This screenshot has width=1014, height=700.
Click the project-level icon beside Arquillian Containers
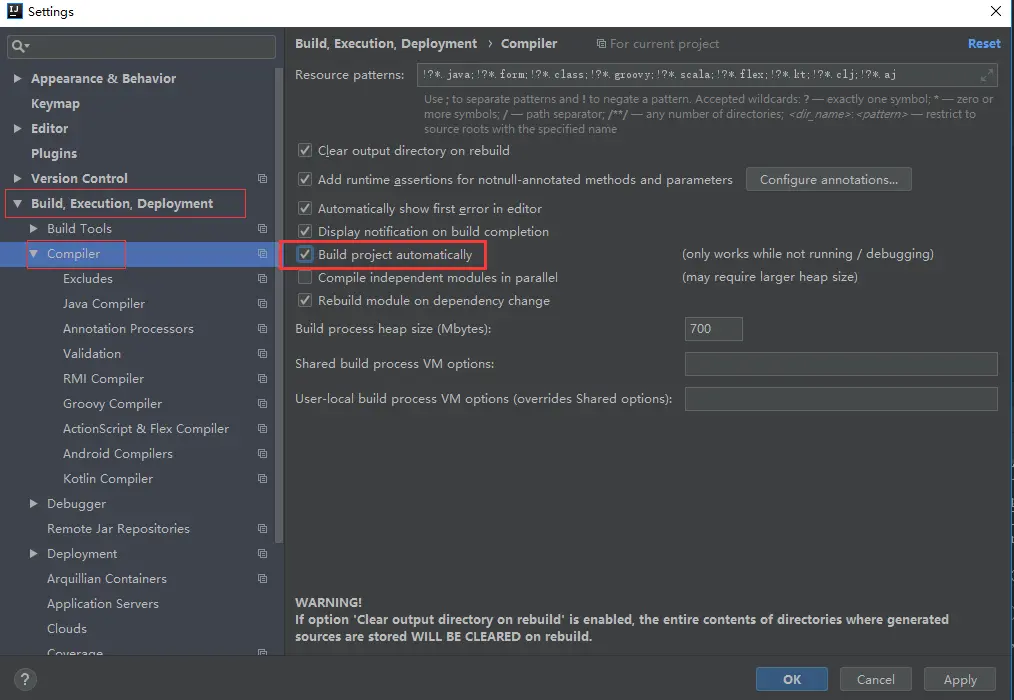pyautogui.click(x=263, y=578)
